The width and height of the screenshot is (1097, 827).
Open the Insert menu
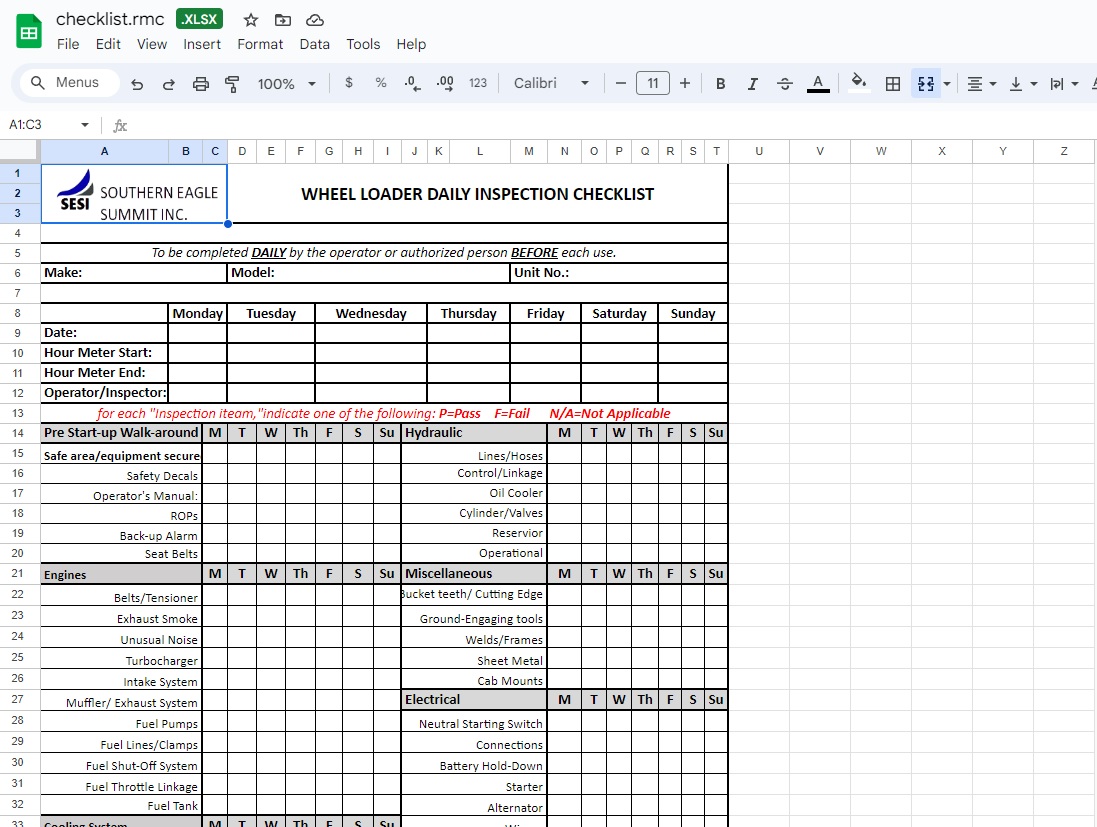201,44
